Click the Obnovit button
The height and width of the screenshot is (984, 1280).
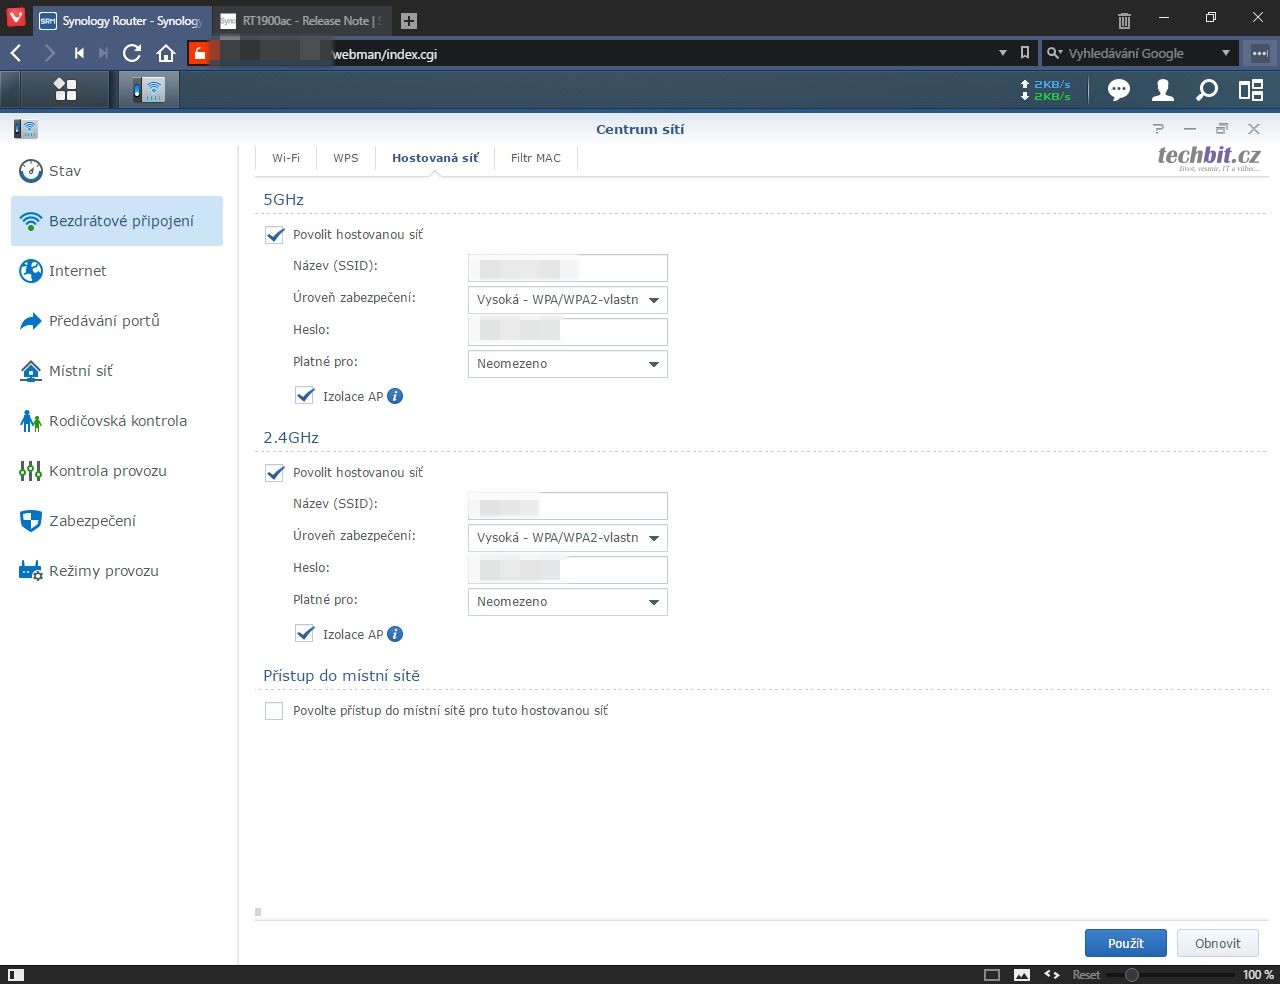coord(1217,943)
